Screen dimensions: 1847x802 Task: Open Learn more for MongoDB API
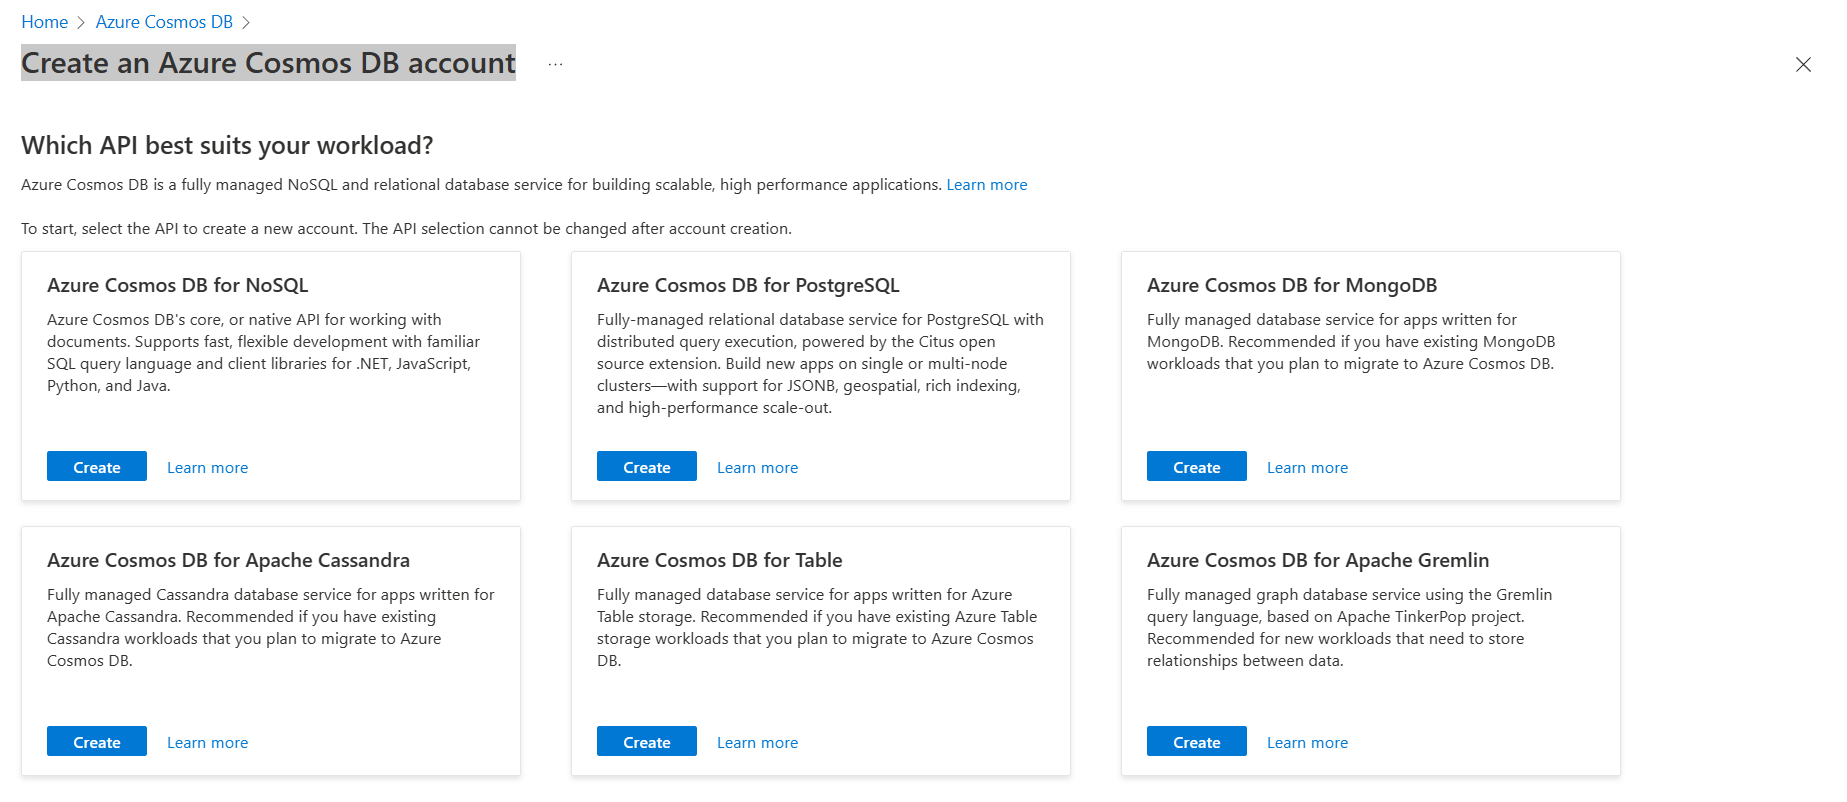tap(1307, 468)
